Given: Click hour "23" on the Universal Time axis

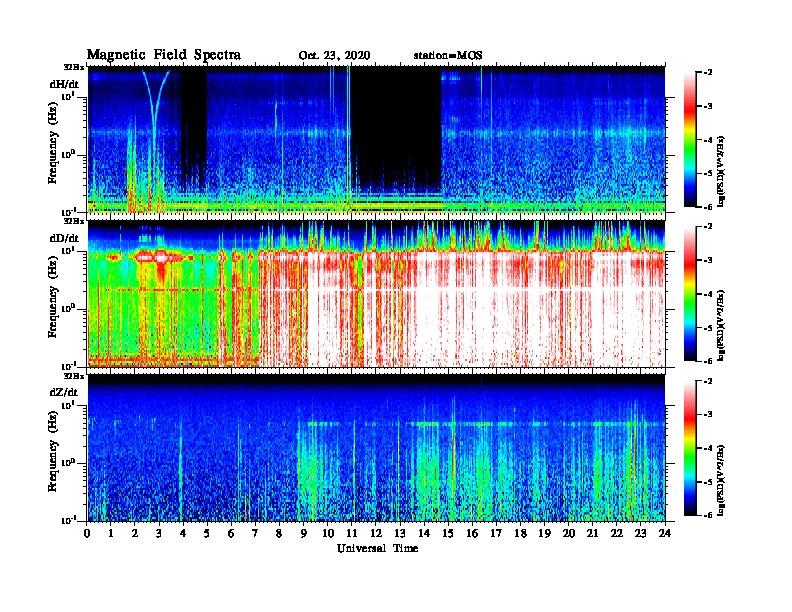Looking at the screenshot, I should tap(640, 534).
